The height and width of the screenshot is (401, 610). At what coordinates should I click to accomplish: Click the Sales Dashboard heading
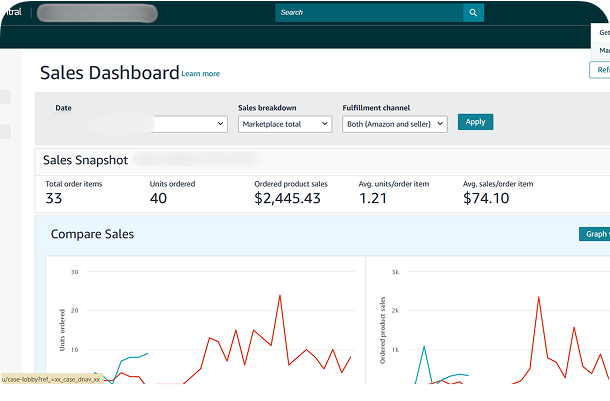pyautogui.click(x=109, y=72)
